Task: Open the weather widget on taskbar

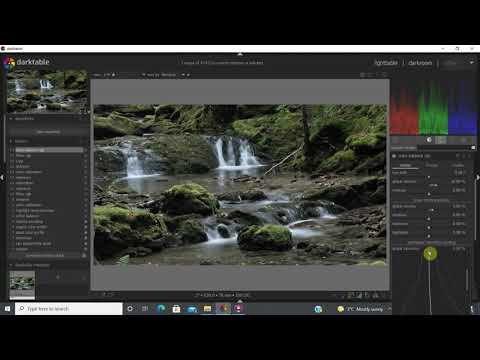Action: pos(361,309)
